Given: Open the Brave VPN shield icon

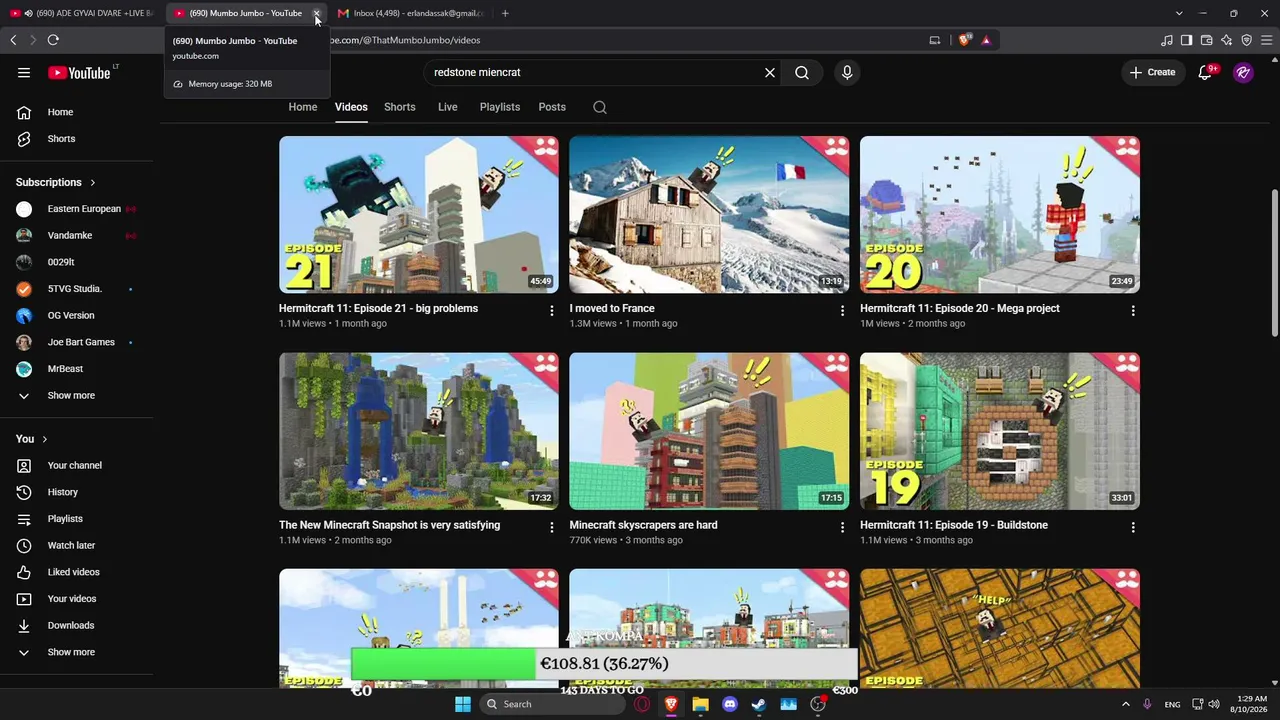Looking at the screenshot, I should pyautogui.click(x=1247, y=40).
